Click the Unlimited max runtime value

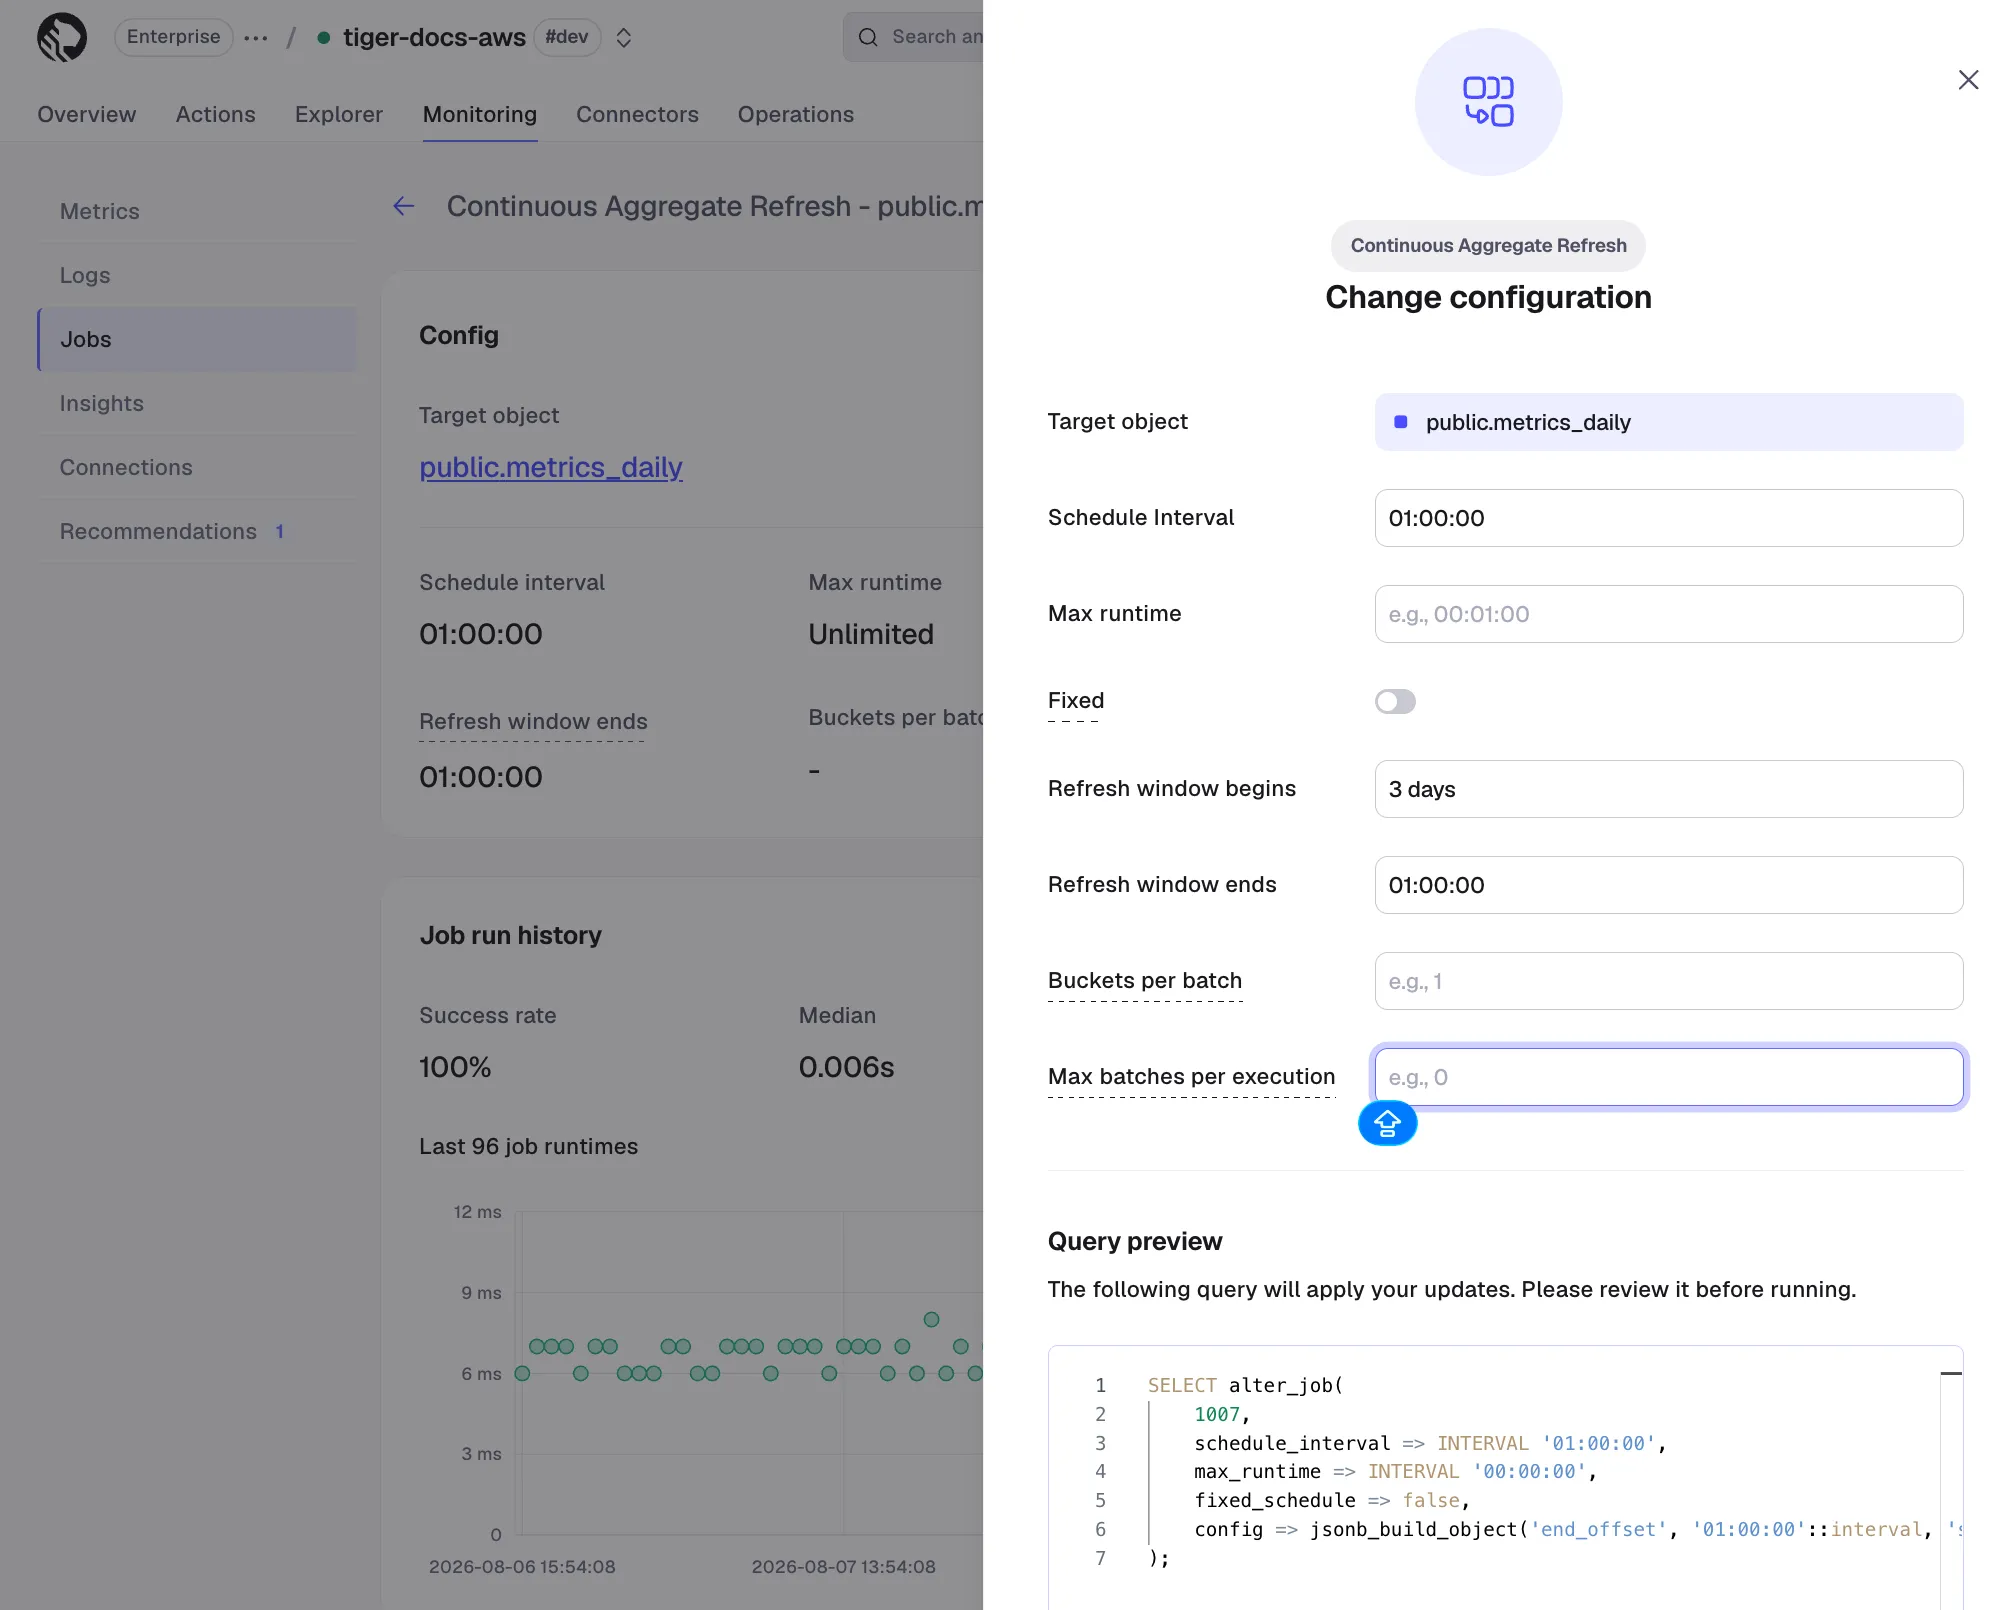click(x=871, y=634)
